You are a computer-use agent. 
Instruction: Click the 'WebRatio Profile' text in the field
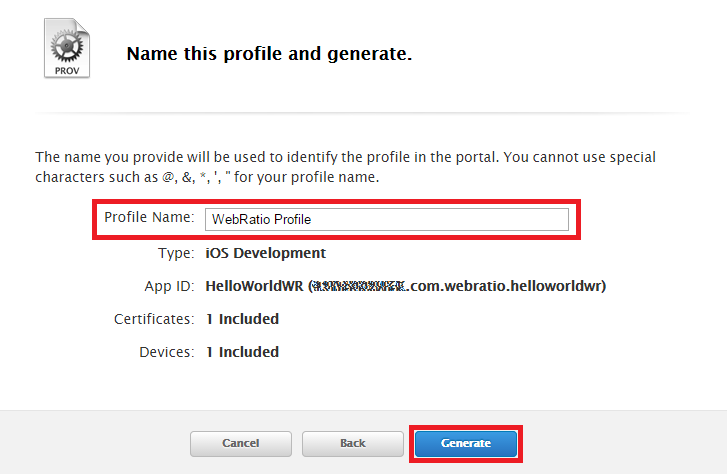[x=261, y=219]
